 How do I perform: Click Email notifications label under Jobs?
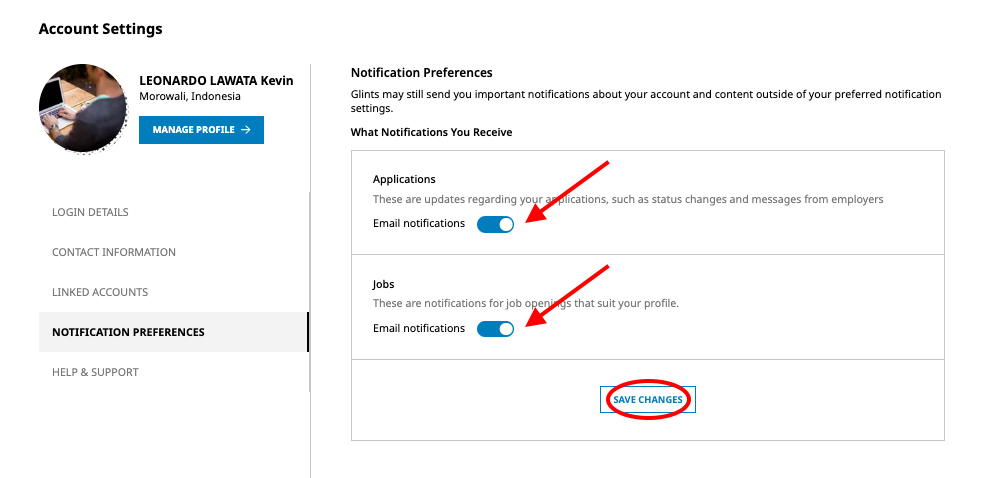click(x=419, y=328)
